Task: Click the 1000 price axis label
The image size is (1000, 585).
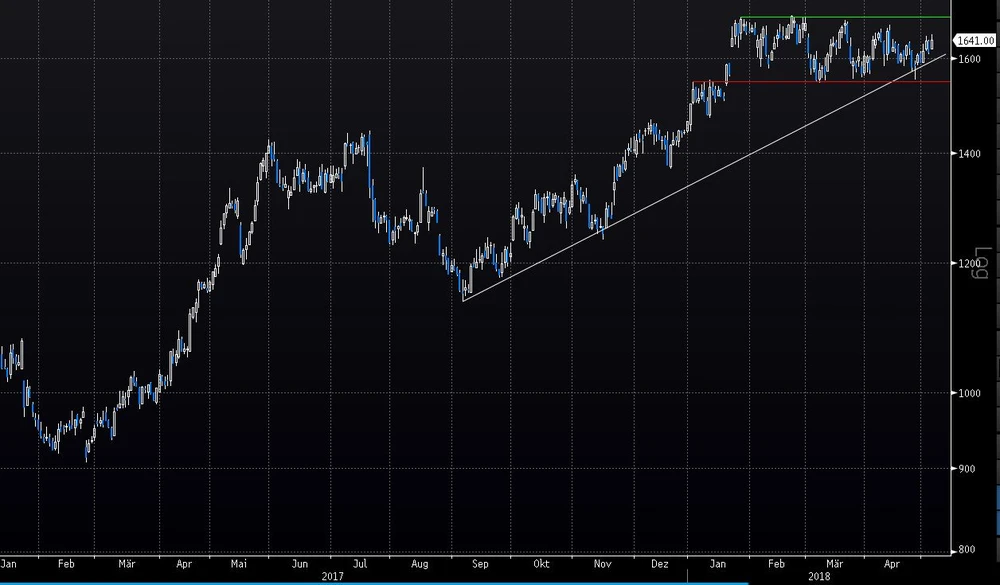Action: click(x=966, y=393)
